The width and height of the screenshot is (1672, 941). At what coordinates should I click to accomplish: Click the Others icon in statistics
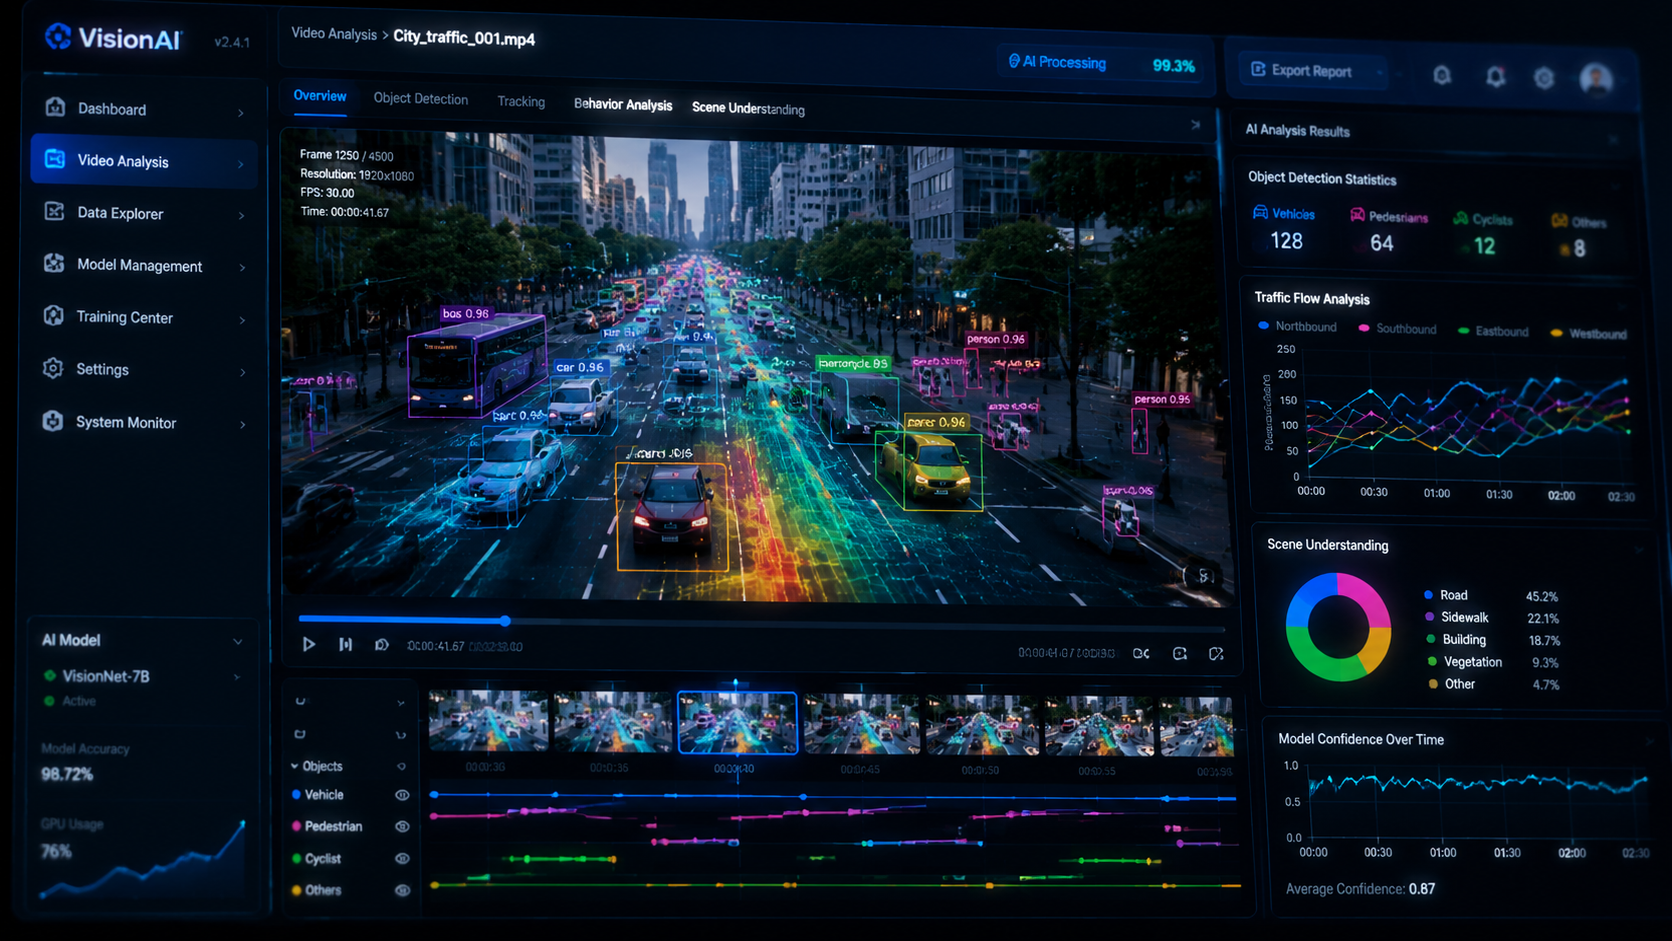[1559, 221]
